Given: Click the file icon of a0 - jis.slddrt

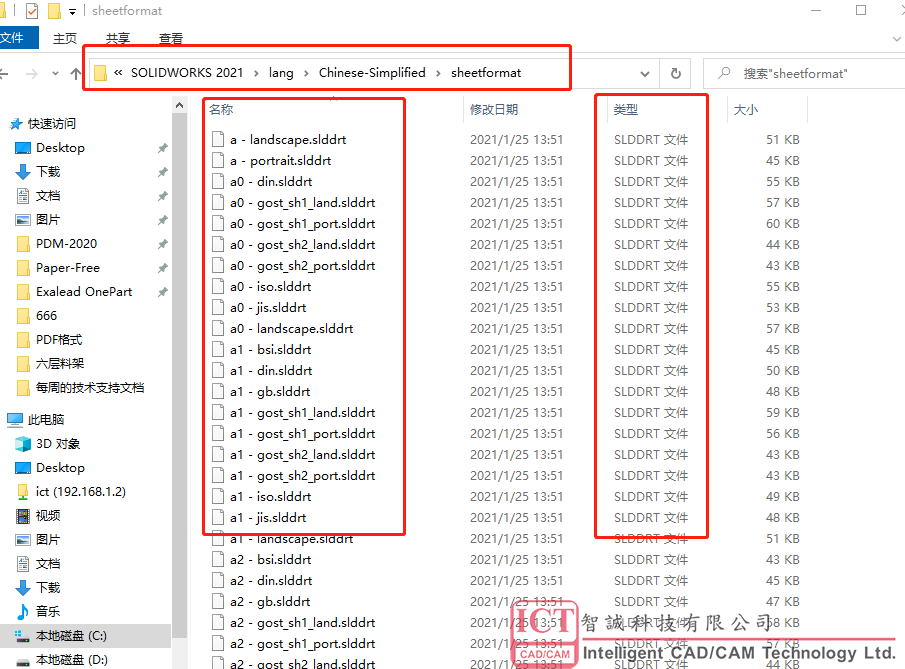Looking at the screenshot, I should 218,307.
